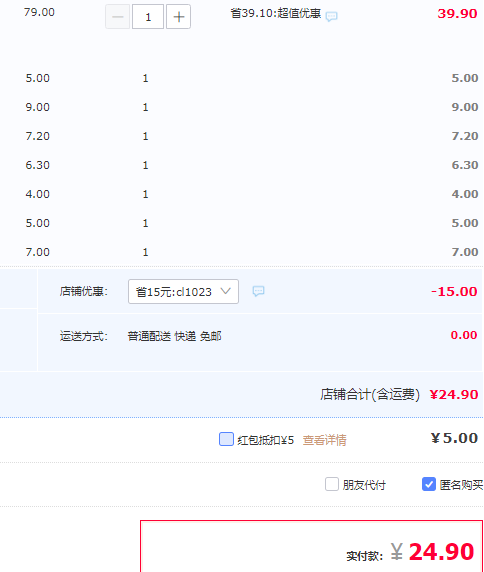This screenshot has height=572, width=484.
Task: Open the 省15元:cl1023 discount dropdown
Action: tap(183, 291)
